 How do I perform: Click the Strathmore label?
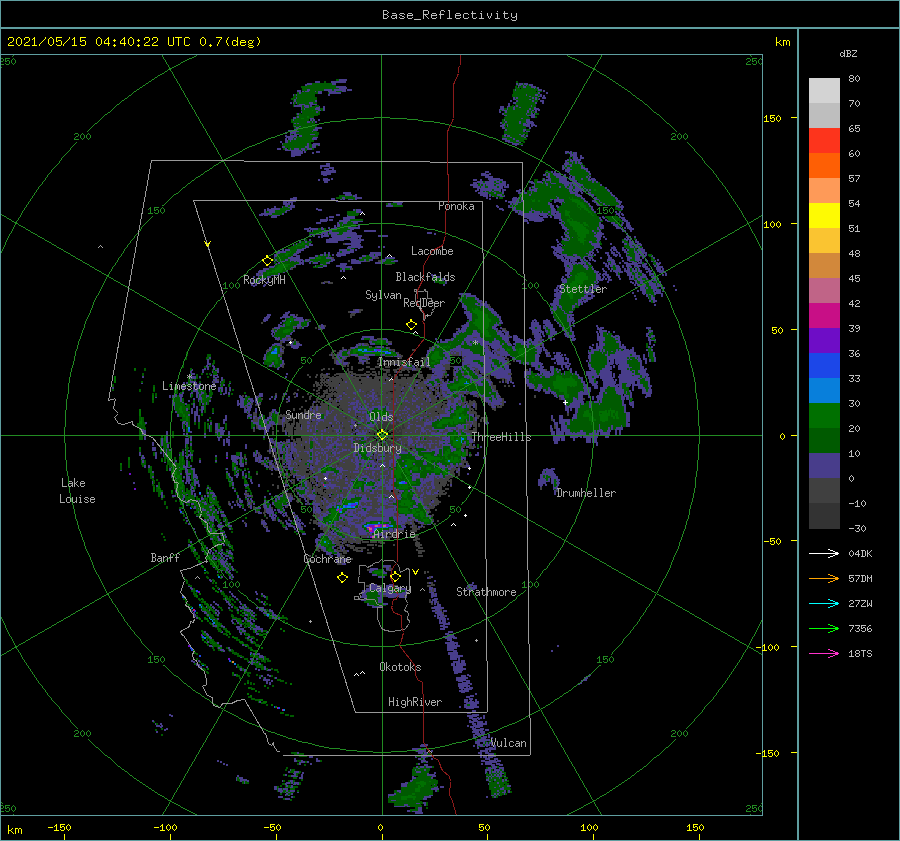click(486, 592)
